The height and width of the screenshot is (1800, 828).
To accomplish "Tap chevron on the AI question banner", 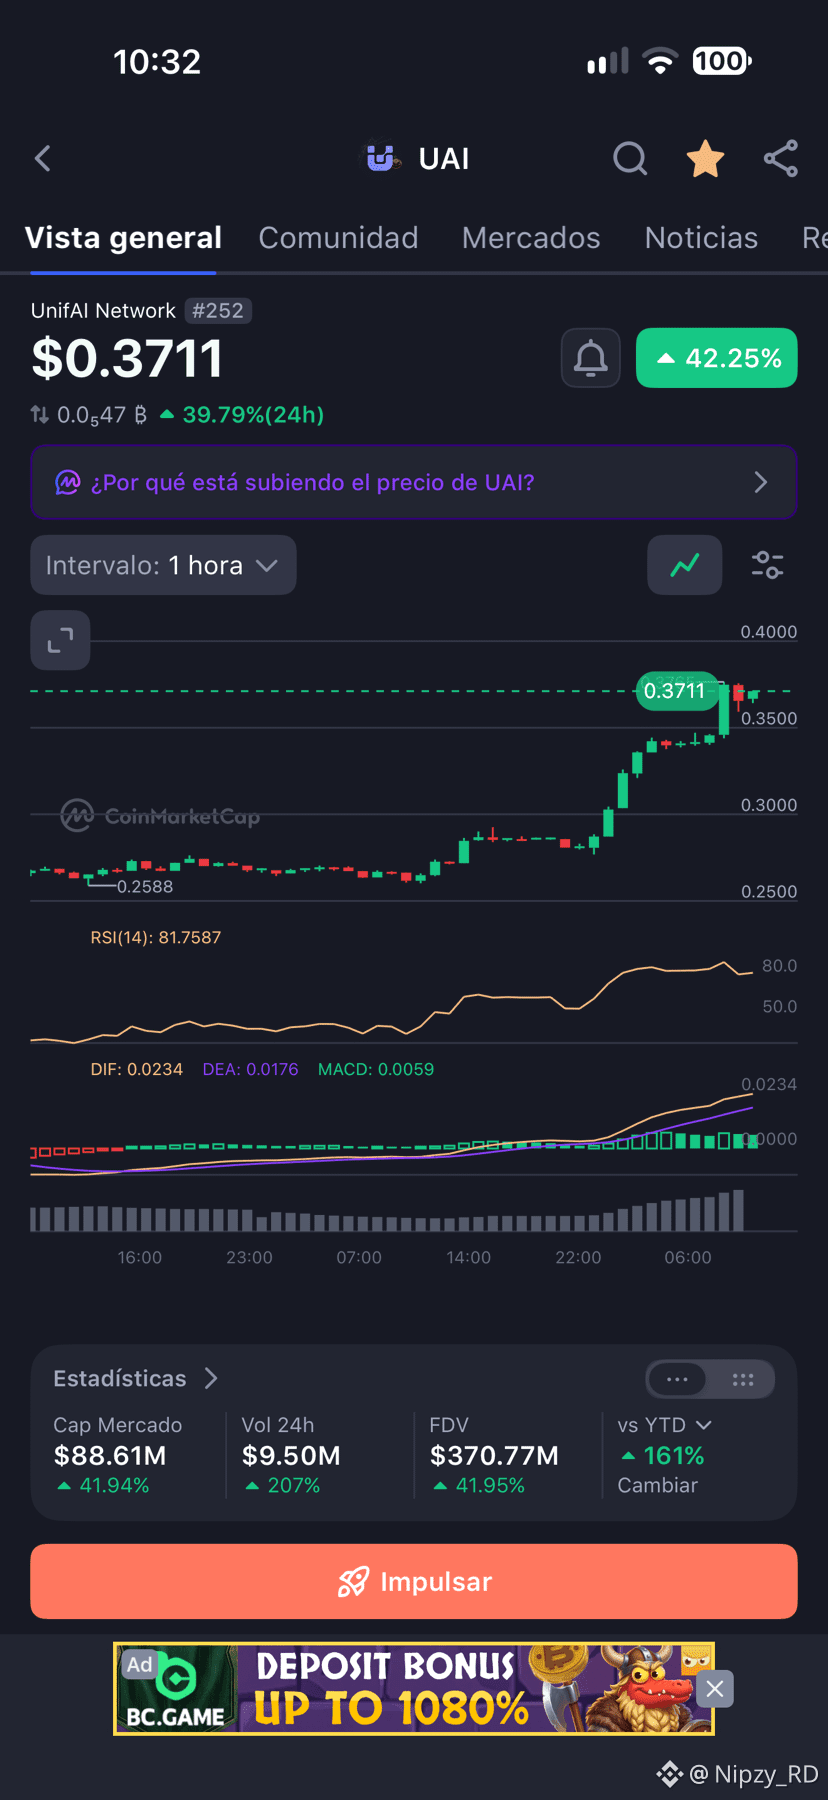I will coord(761,482).
